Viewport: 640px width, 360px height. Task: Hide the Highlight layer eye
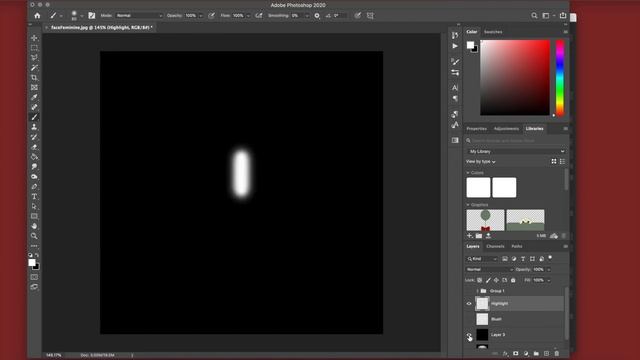click(x=469, y=303)
